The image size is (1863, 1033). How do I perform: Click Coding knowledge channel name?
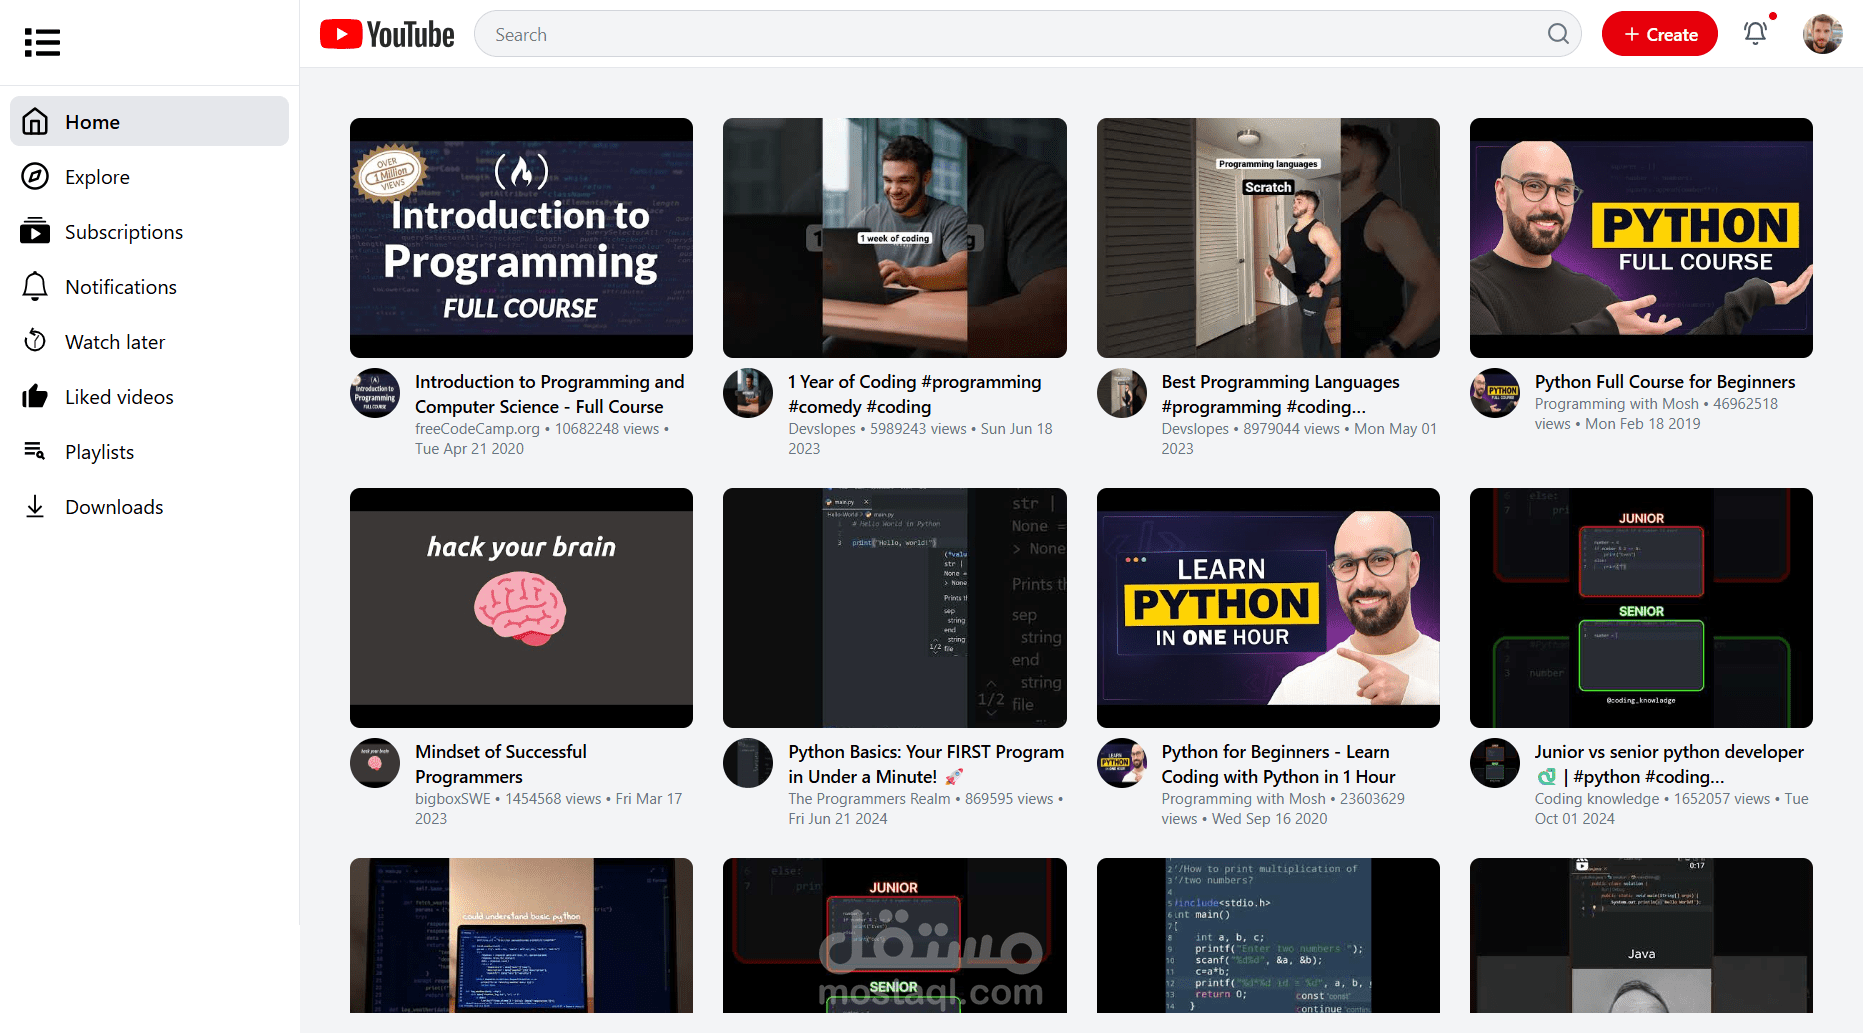click(1597, 799)
